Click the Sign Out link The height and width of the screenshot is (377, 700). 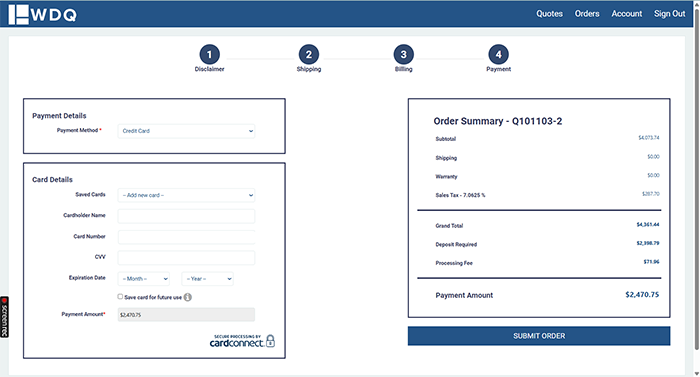pyautogui.click(x=669, y=14)
